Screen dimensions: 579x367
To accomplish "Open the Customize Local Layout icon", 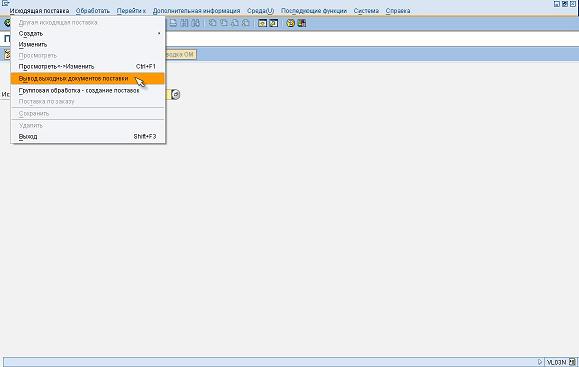I will coord(302,23).
